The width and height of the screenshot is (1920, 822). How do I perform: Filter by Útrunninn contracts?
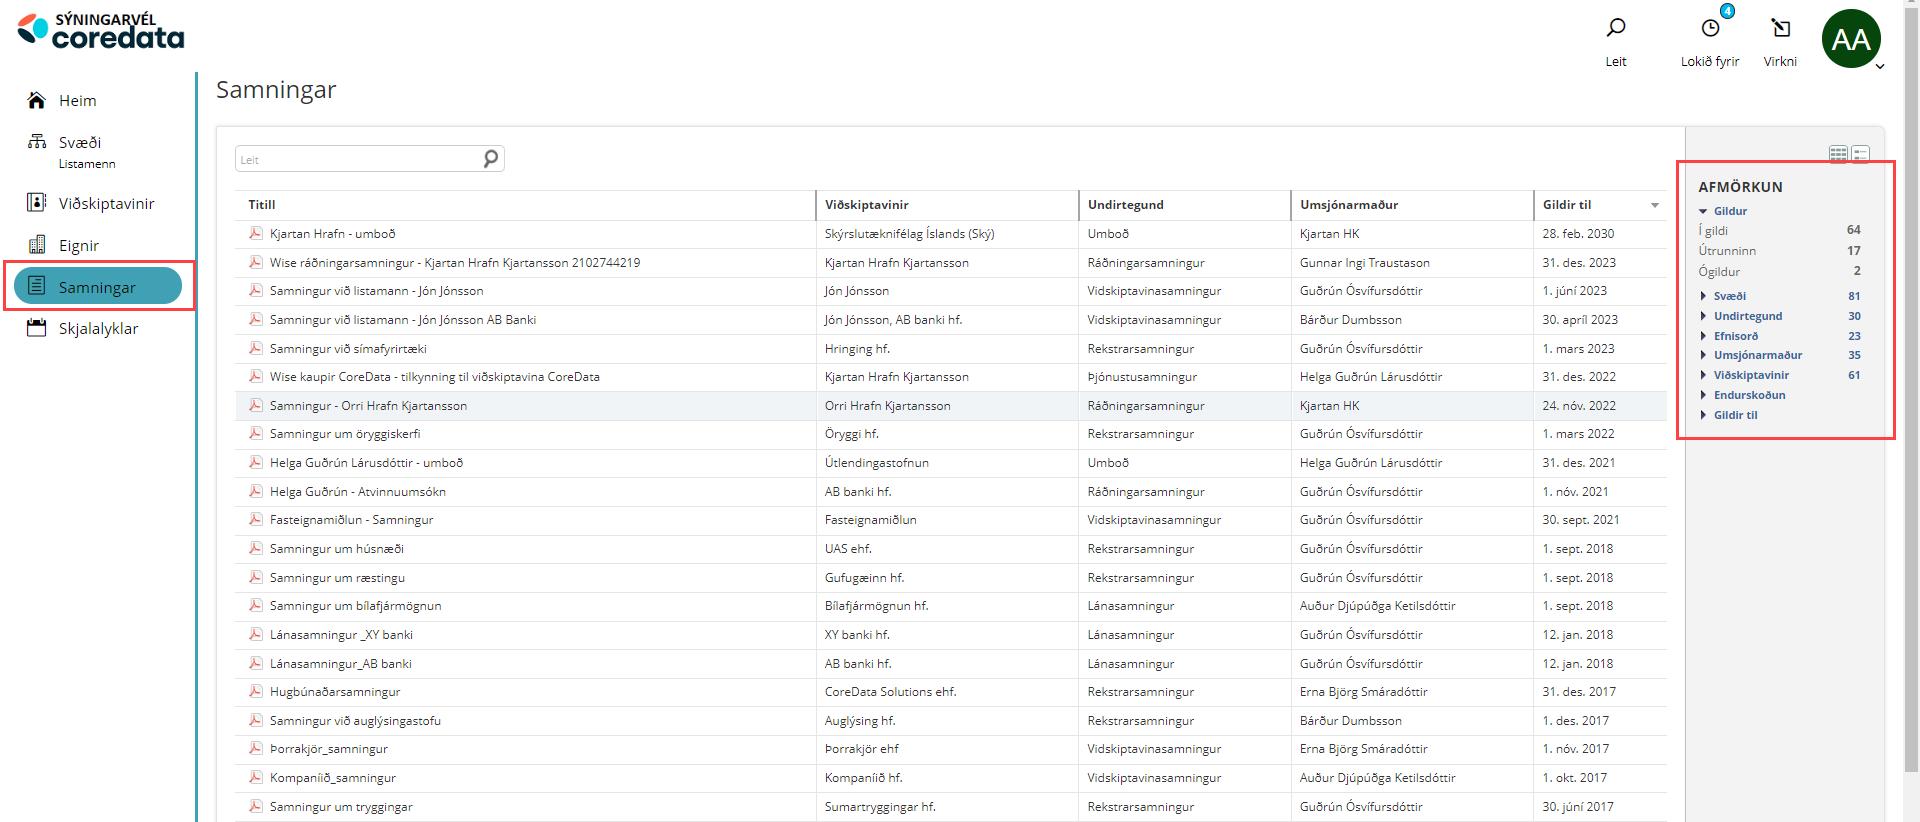(x=1727, y=251)
